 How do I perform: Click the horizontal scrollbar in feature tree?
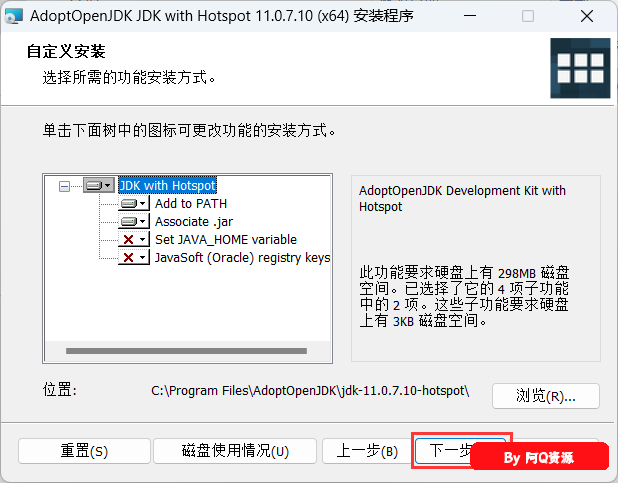[x=186, y=351]
